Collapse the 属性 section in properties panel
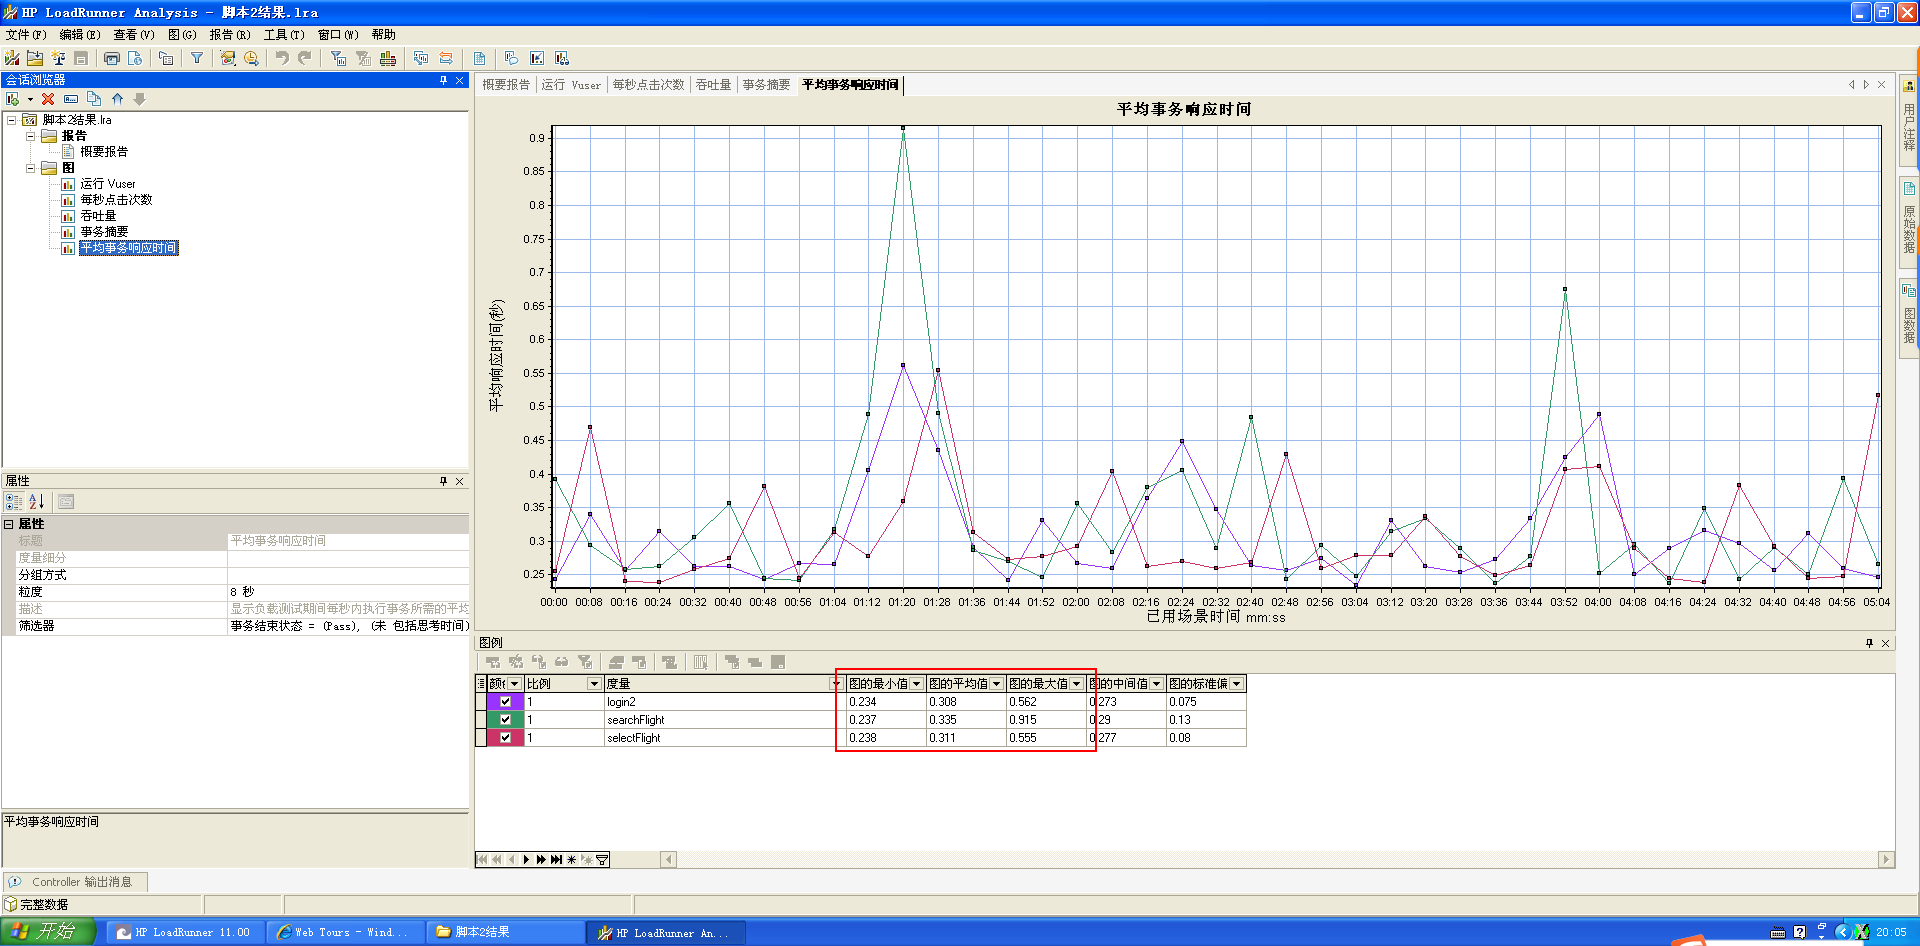The height and width of the screenshot is (946, 1920). pos(9,524)
